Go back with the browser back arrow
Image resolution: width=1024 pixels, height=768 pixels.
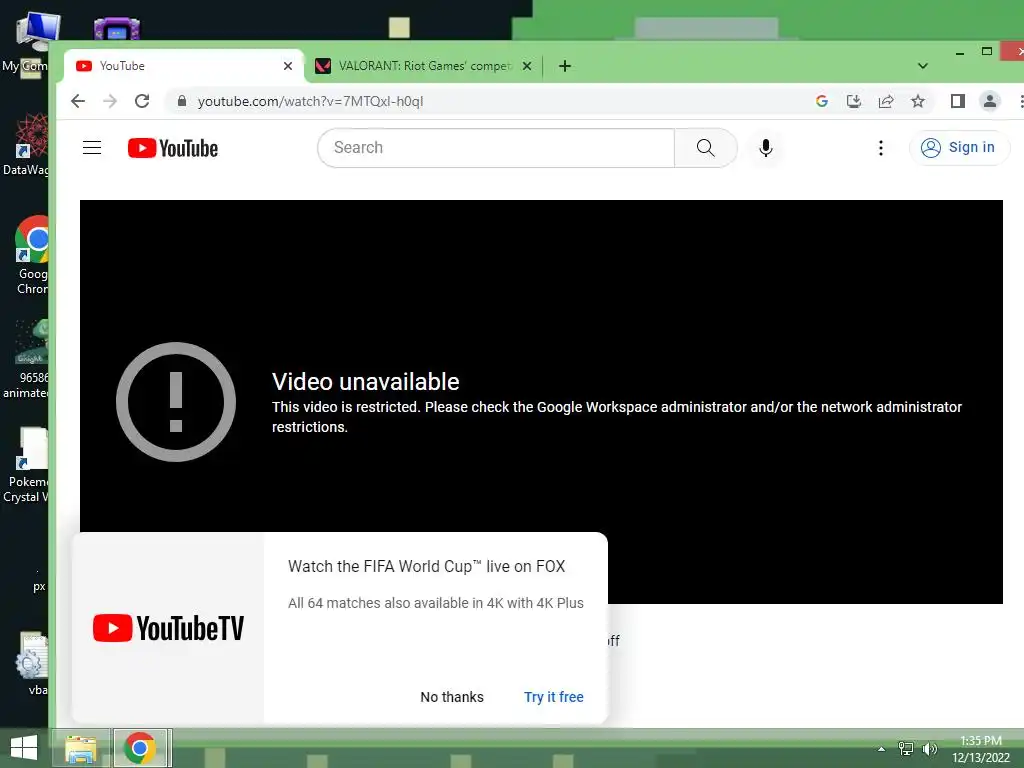pos(78,101)
